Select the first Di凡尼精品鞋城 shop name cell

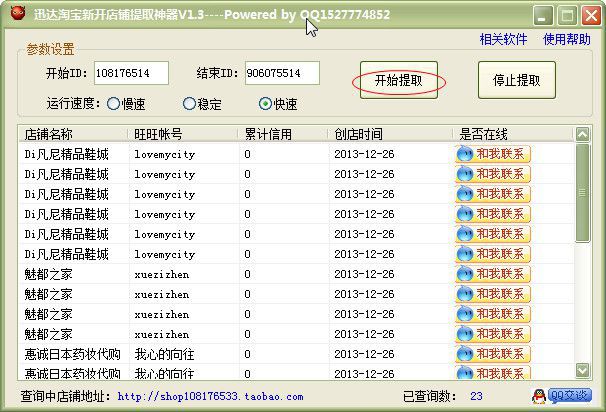66,154
